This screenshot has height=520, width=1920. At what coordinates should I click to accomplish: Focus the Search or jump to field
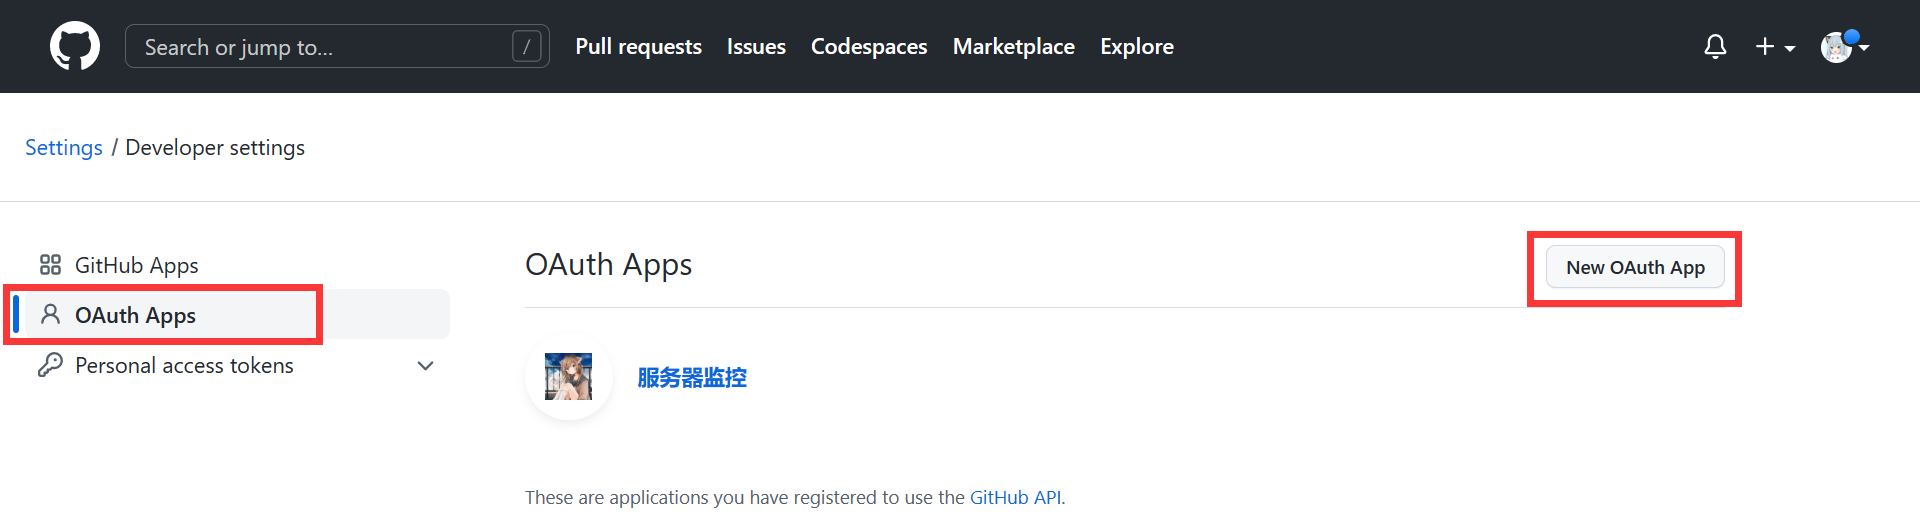click(320, 47)
